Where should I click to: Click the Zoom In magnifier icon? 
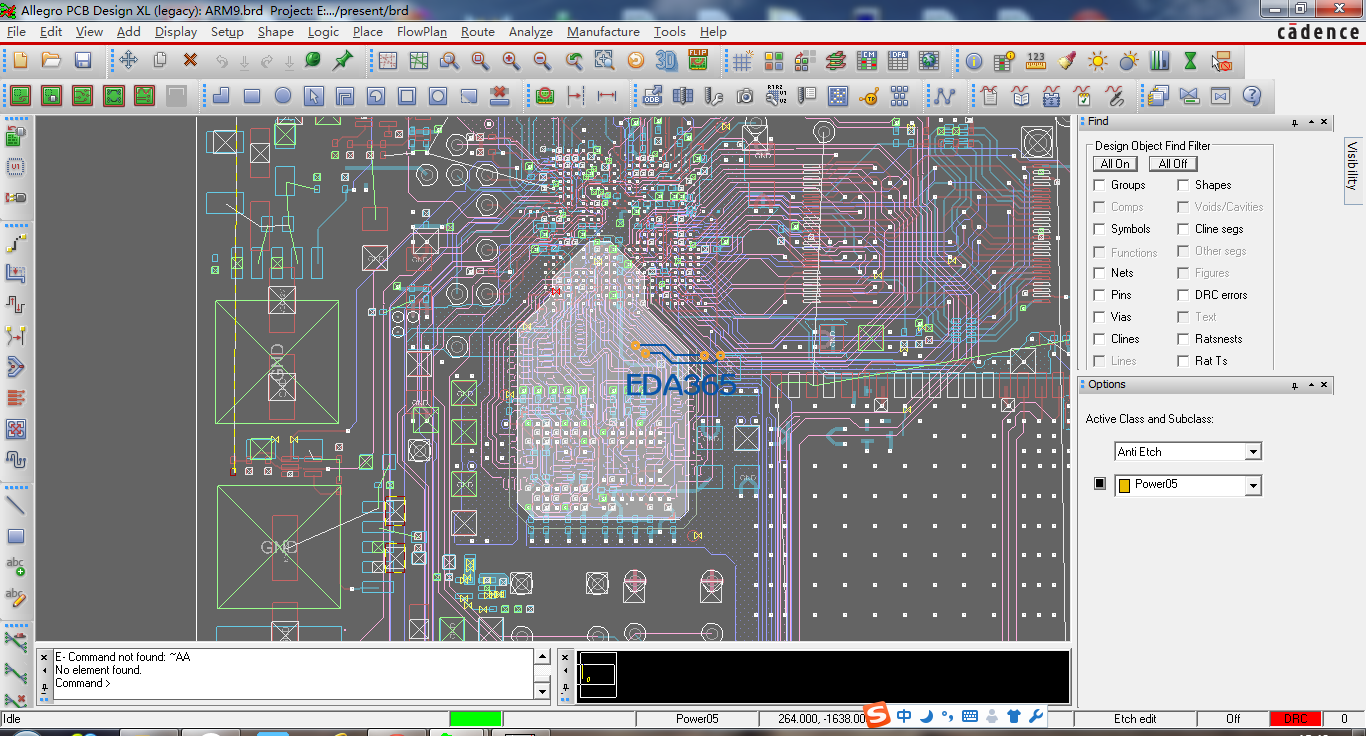point(511,61)
